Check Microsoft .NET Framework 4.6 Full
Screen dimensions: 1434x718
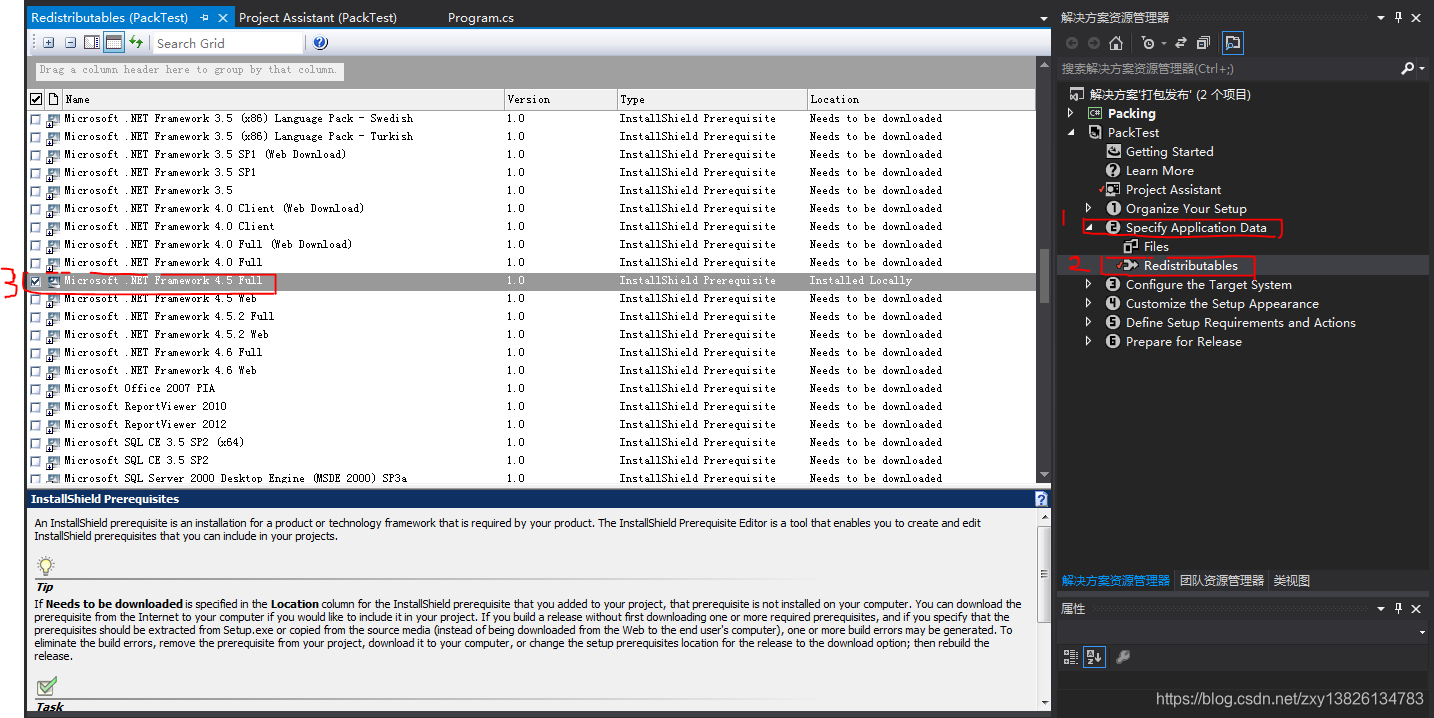[x=36, y=353]
